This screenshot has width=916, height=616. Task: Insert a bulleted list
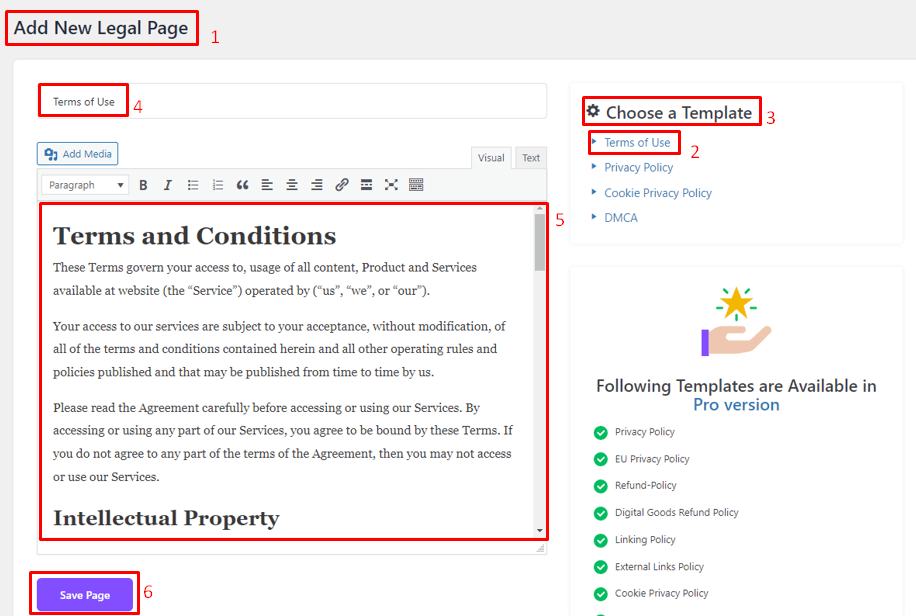click(193, 185)
